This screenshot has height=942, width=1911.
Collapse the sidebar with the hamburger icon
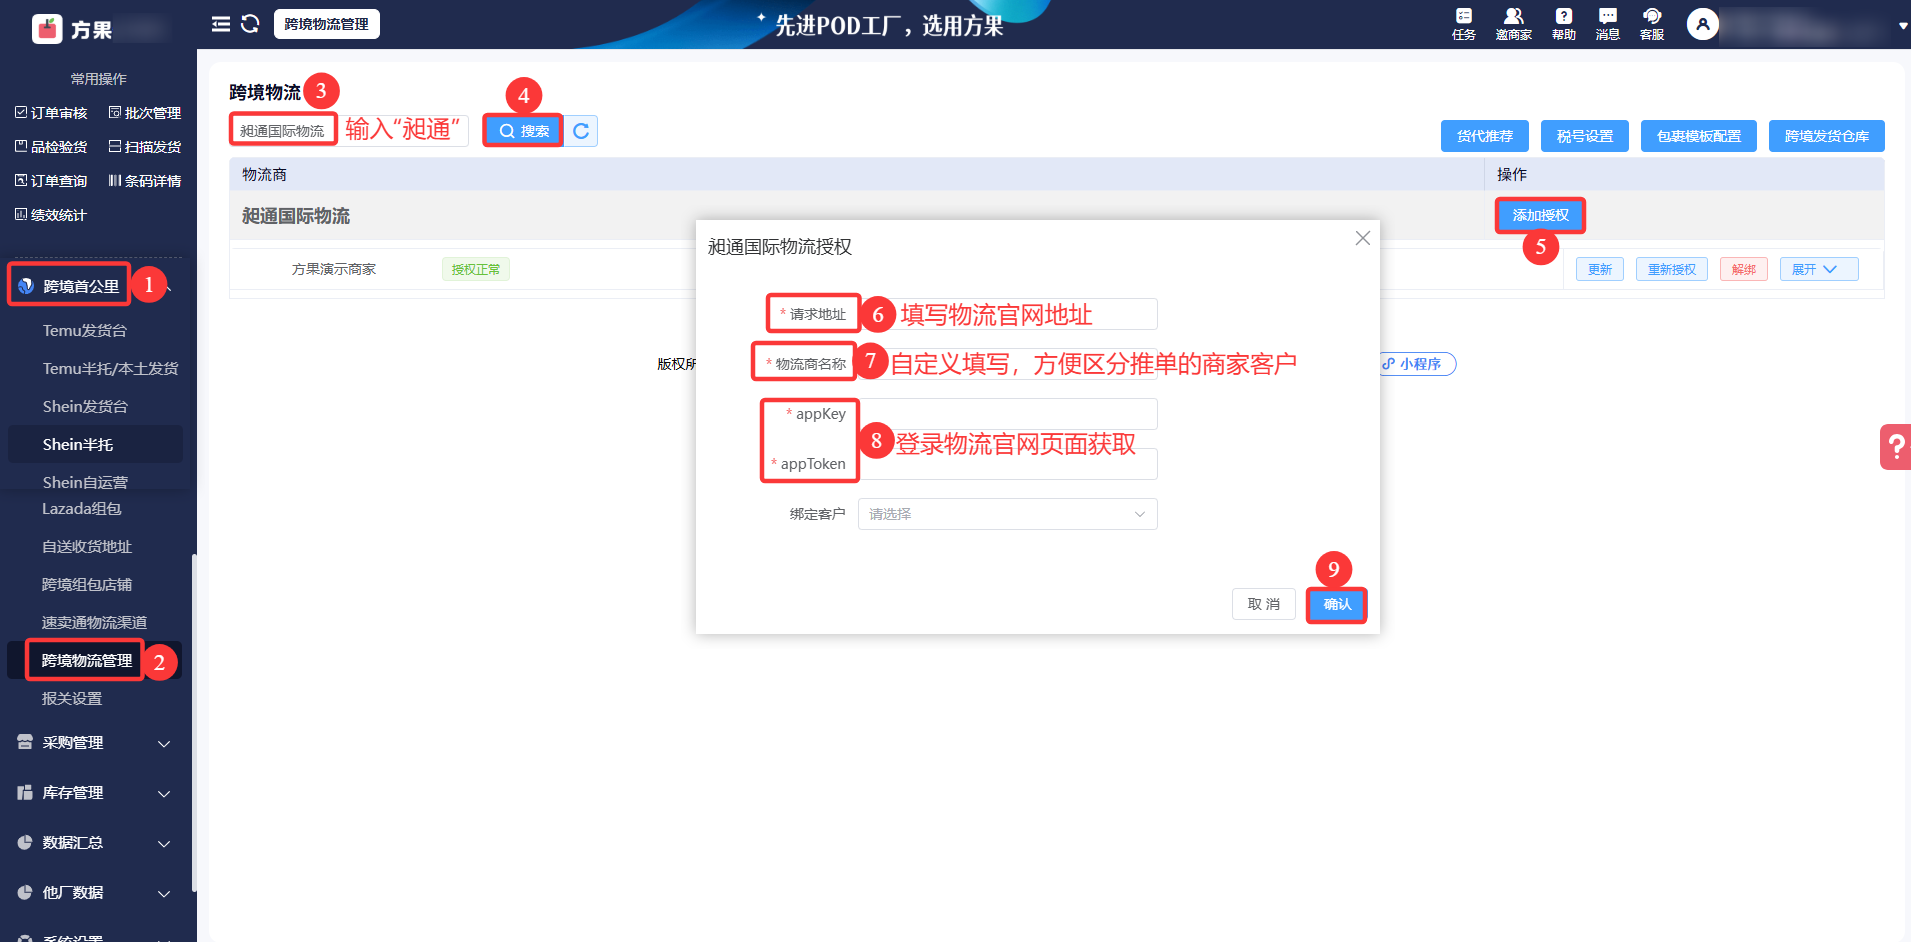pyautogui.click(x=221, y=24)
